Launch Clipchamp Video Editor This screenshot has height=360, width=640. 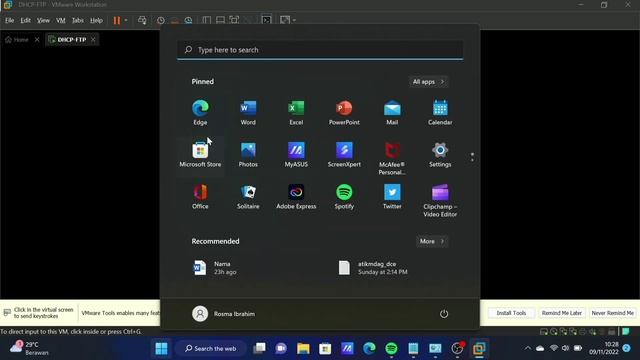(x=440, y=200)
